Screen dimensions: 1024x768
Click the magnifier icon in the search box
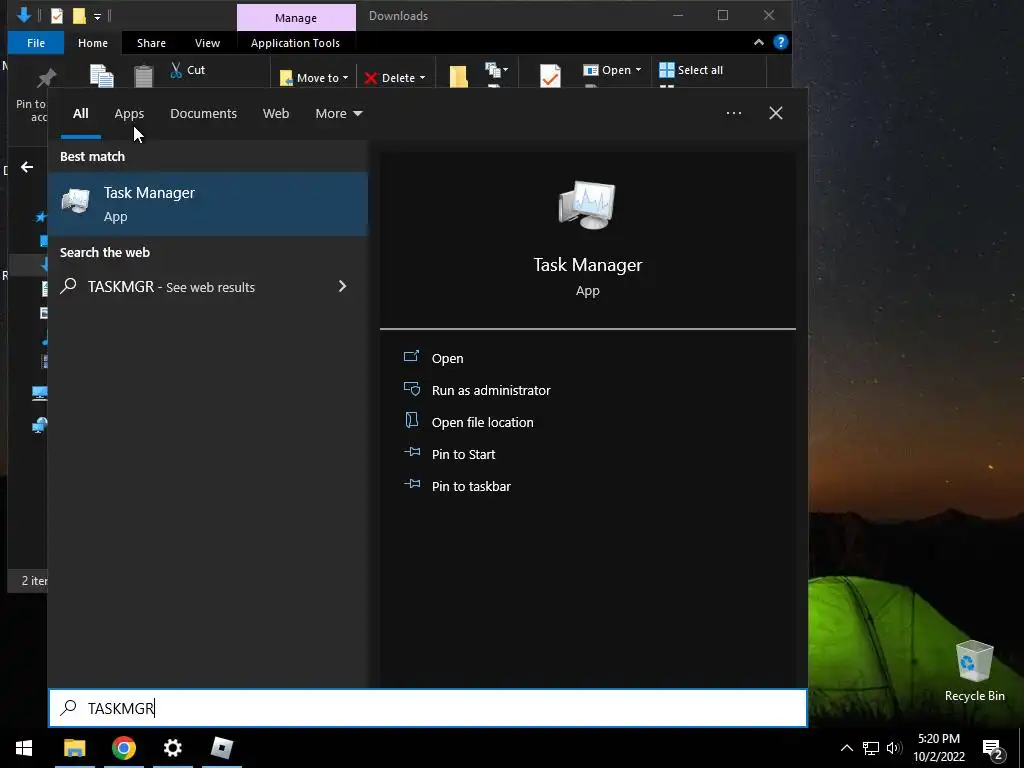[69, 707]
